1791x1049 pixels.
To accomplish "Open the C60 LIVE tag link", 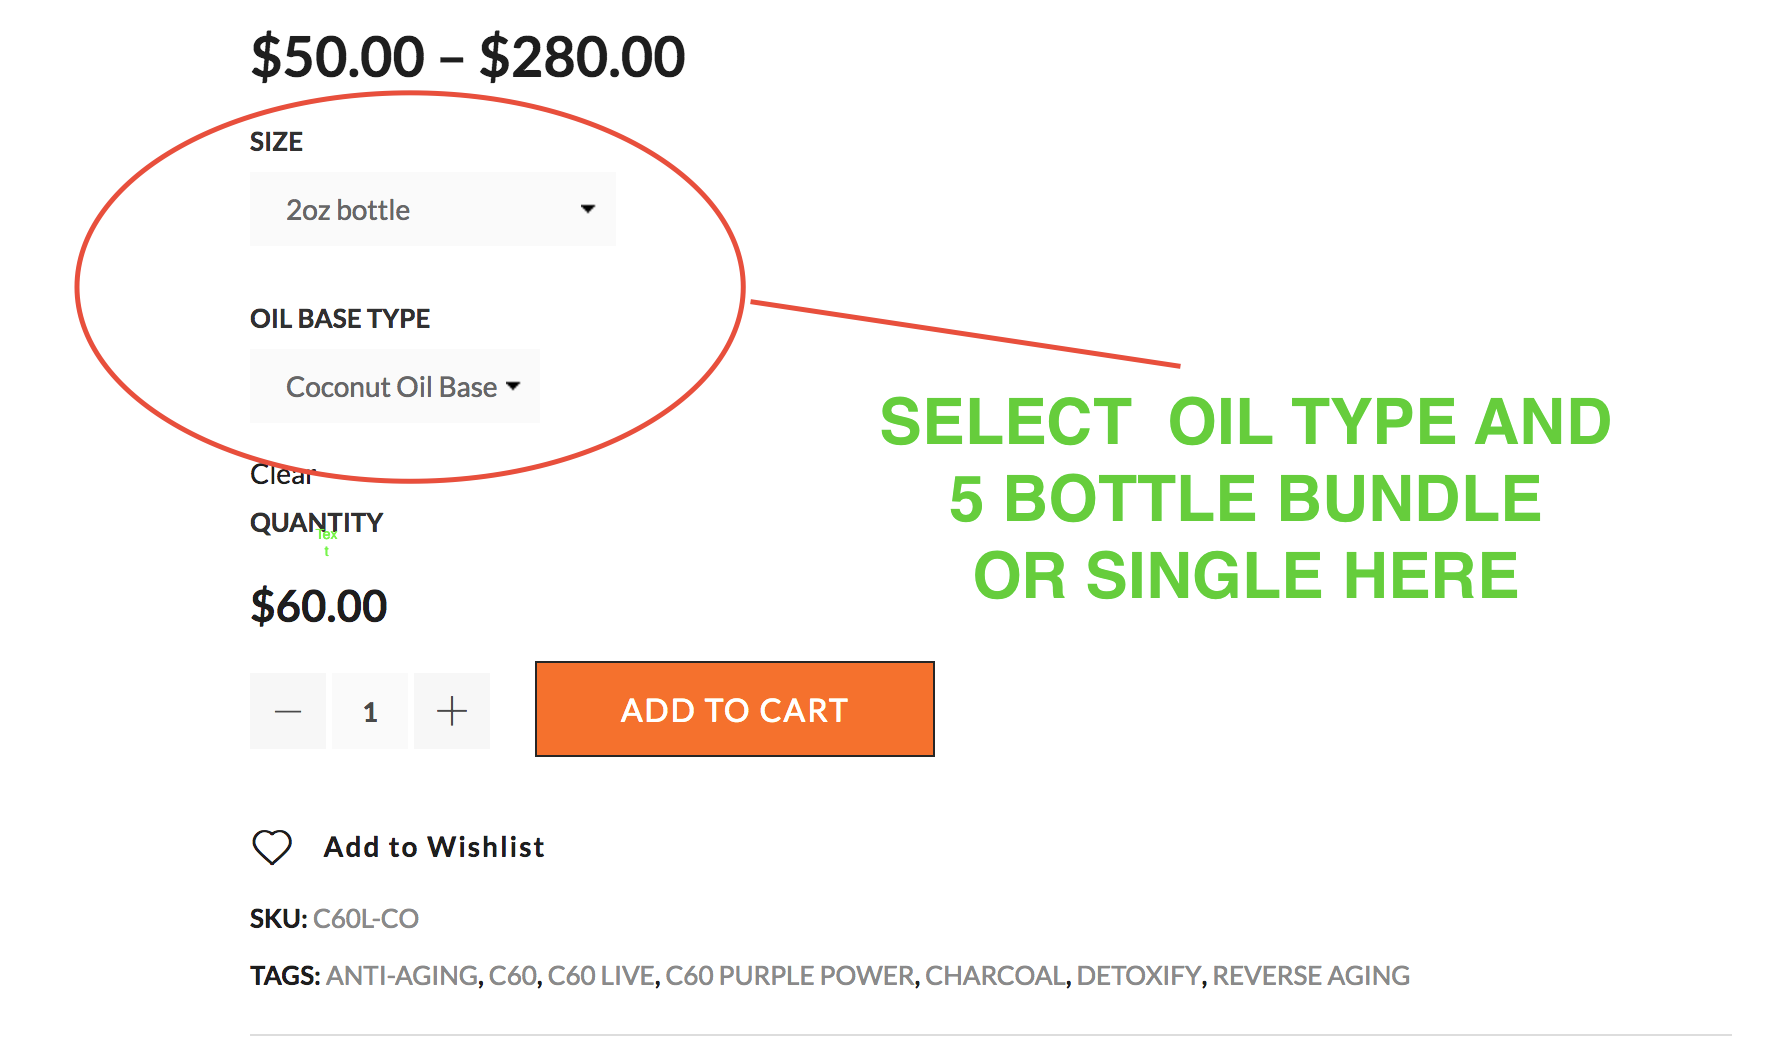I will (x=601, y=975).
